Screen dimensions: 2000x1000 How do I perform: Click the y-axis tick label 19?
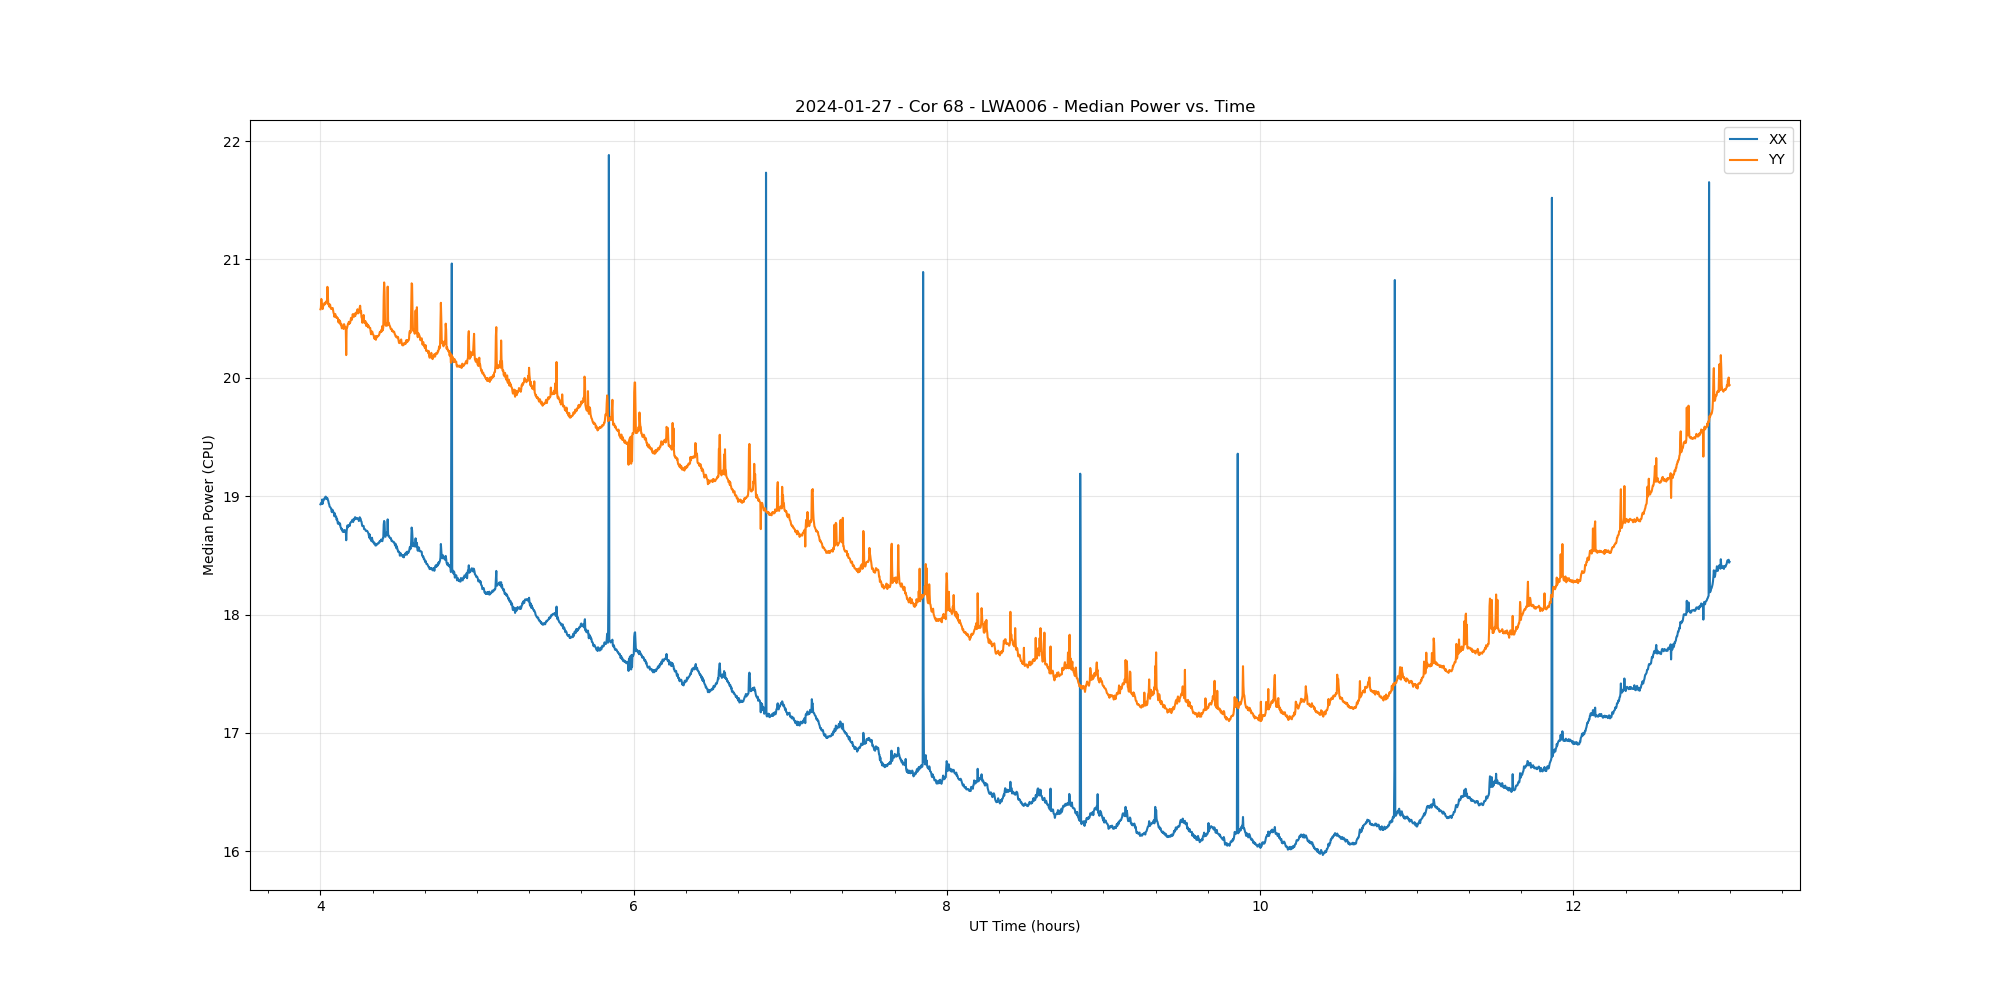[232, 497]
